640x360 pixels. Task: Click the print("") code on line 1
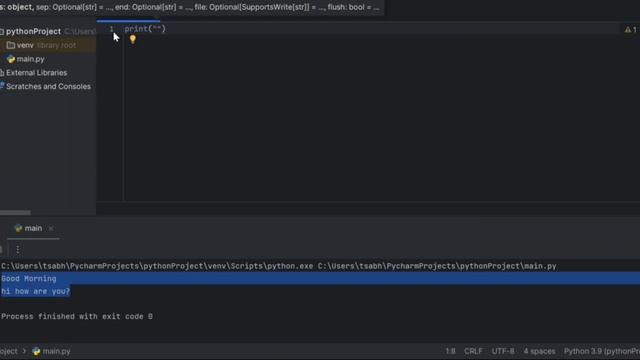point(145,29)
